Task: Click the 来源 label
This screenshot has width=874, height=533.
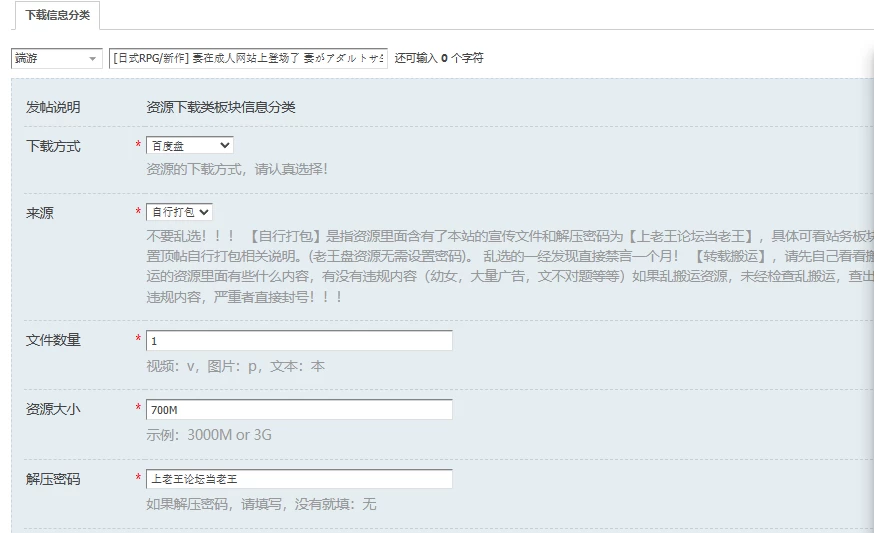Action: pos(40,213)
